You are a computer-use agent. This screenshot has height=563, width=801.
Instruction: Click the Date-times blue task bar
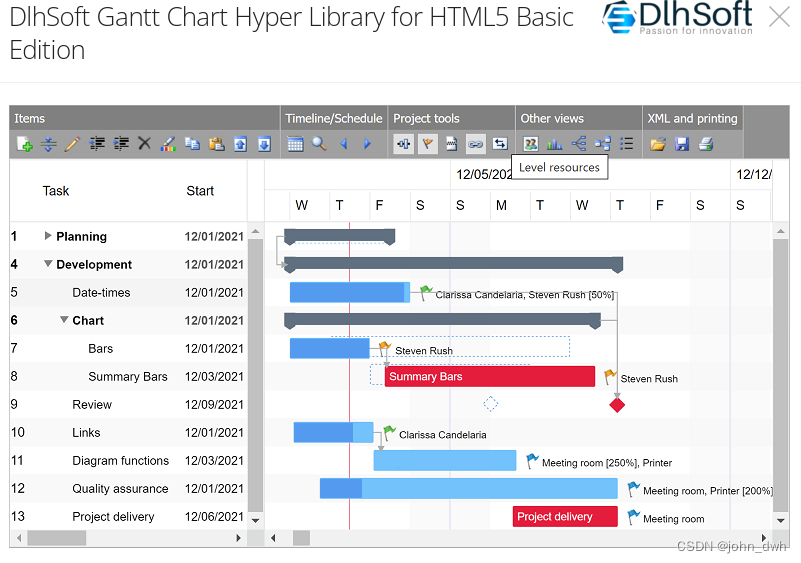coord(349,292)
